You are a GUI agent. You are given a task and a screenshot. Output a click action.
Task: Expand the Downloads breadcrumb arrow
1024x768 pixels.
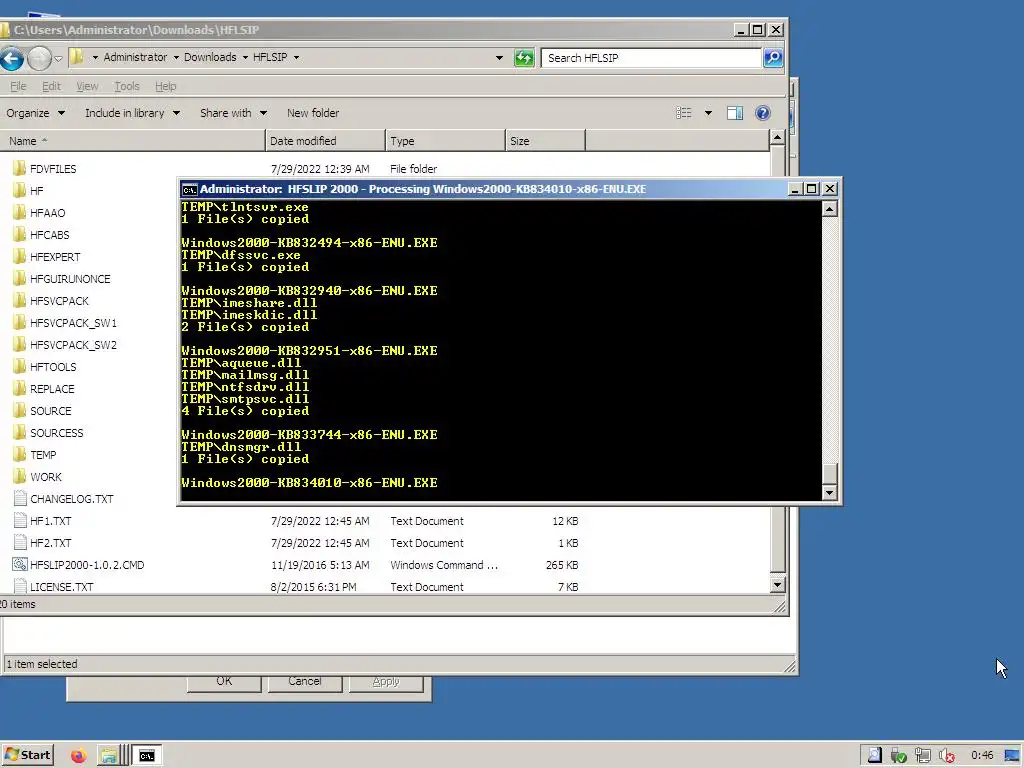pos(245,57)
